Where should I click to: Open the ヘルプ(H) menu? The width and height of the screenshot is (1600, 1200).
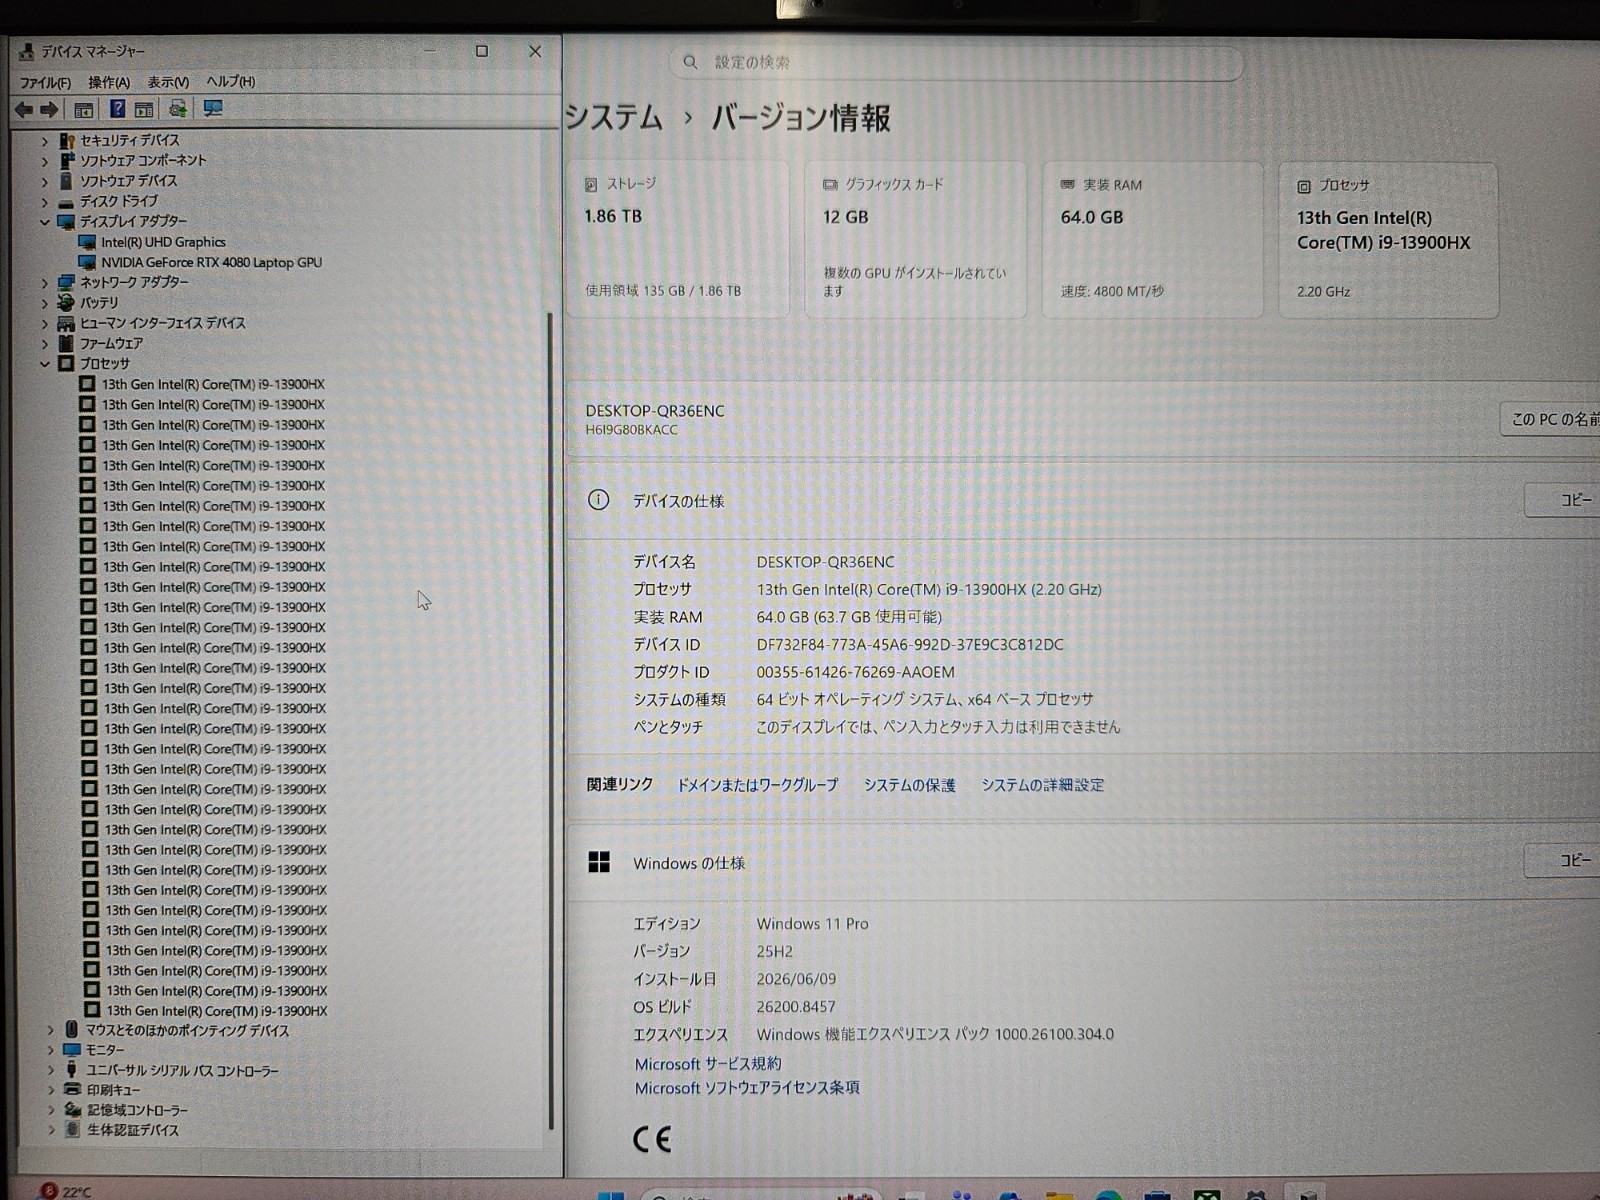230,81
